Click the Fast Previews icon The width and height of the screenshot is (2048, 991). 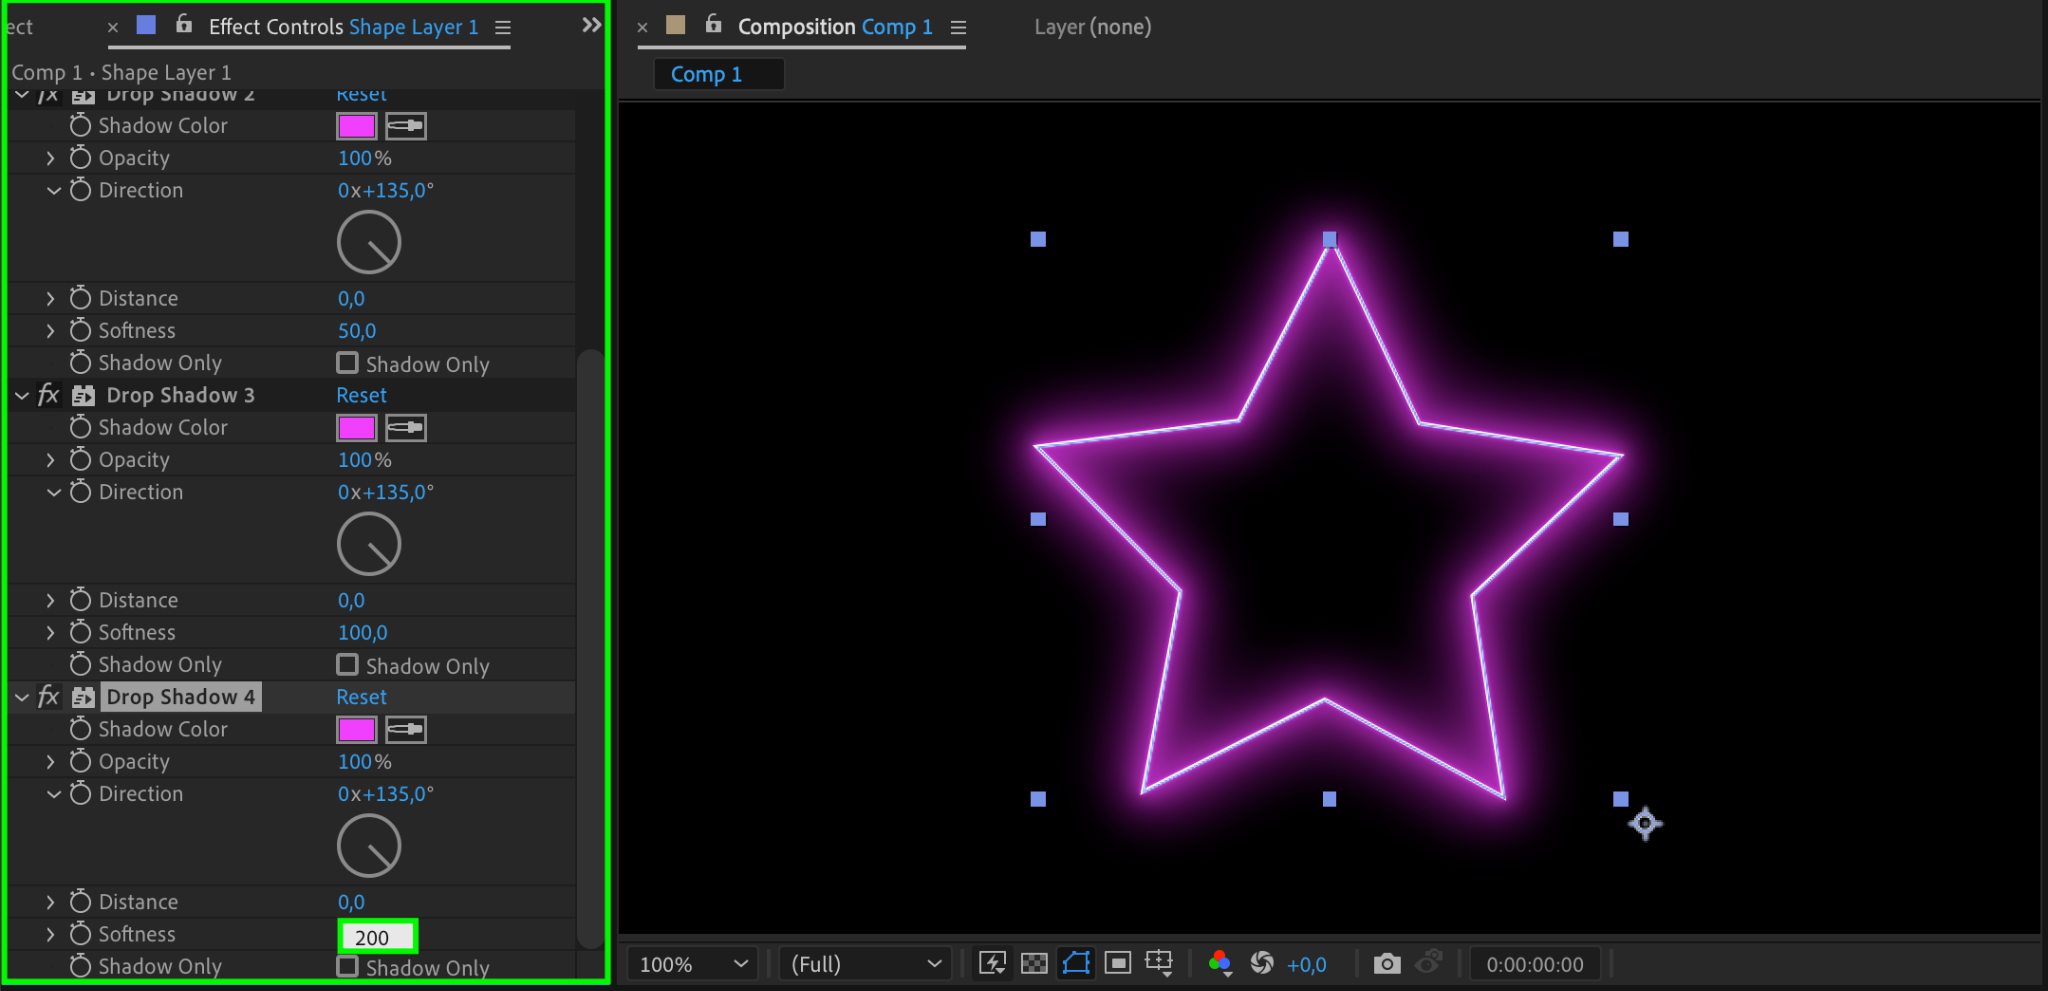[x=992, y=963]
